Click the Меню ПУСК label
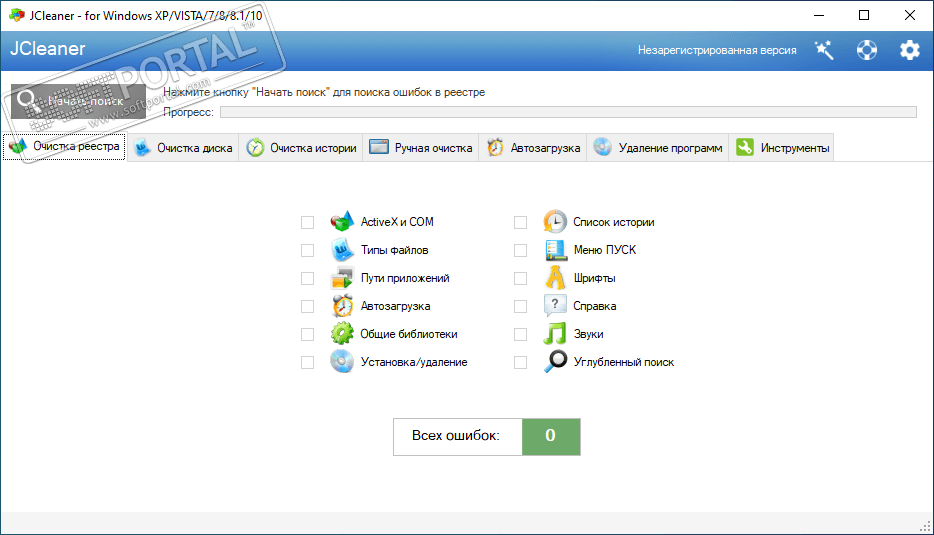 pos(605,250)
